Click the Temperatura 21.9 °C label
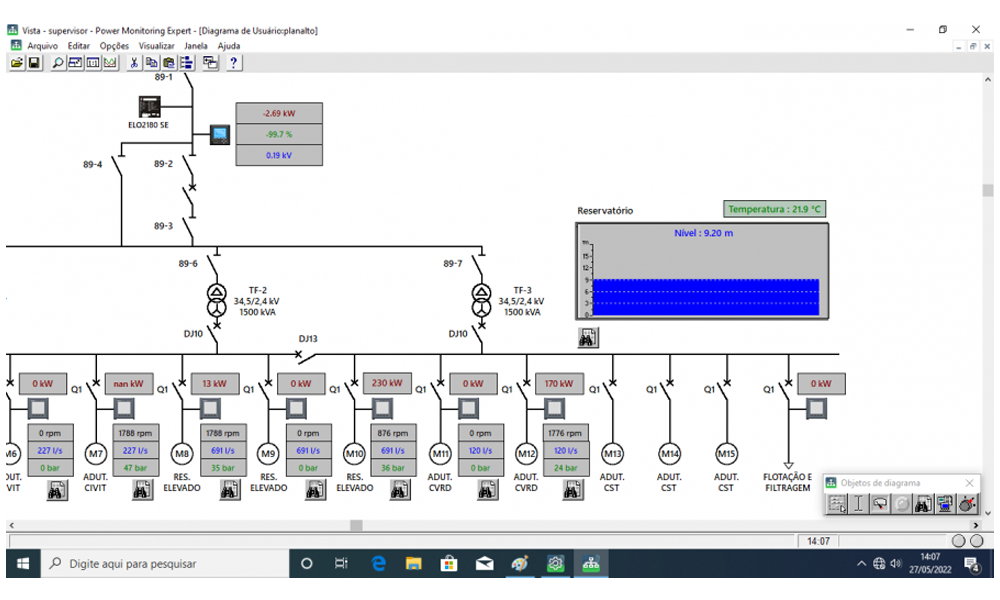The image size is (1000, 600). click(775, 209)
